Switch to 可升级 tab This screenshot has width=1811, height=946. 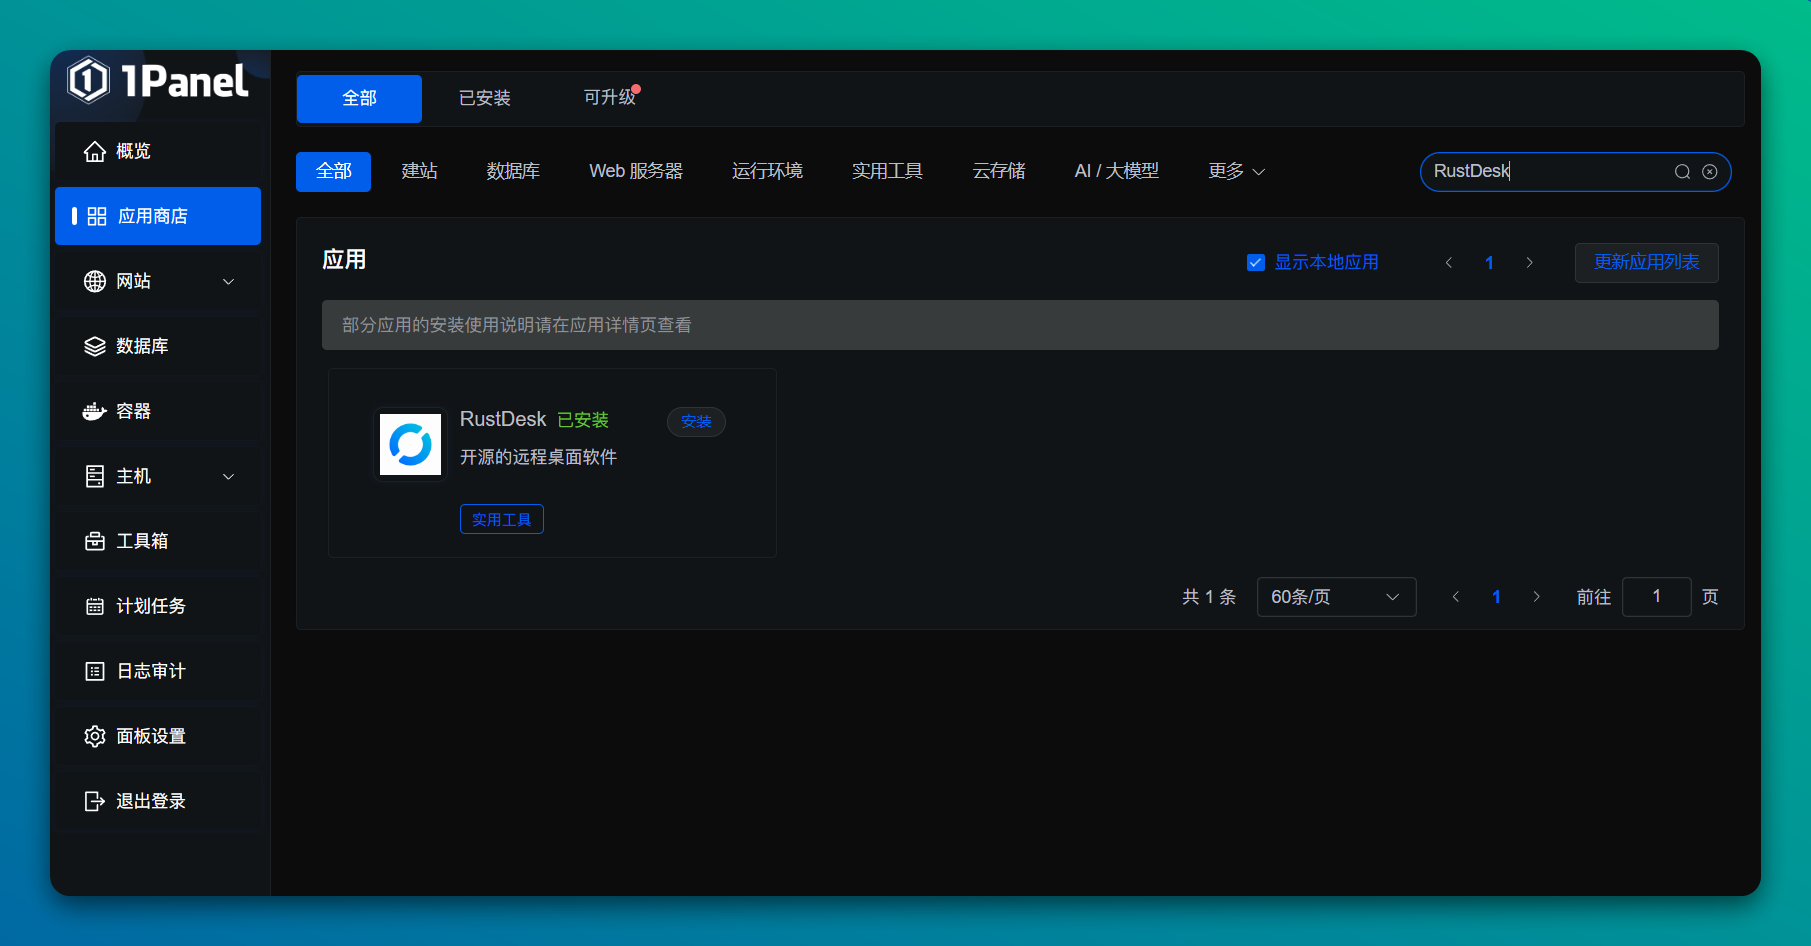[x=610, y=98]
